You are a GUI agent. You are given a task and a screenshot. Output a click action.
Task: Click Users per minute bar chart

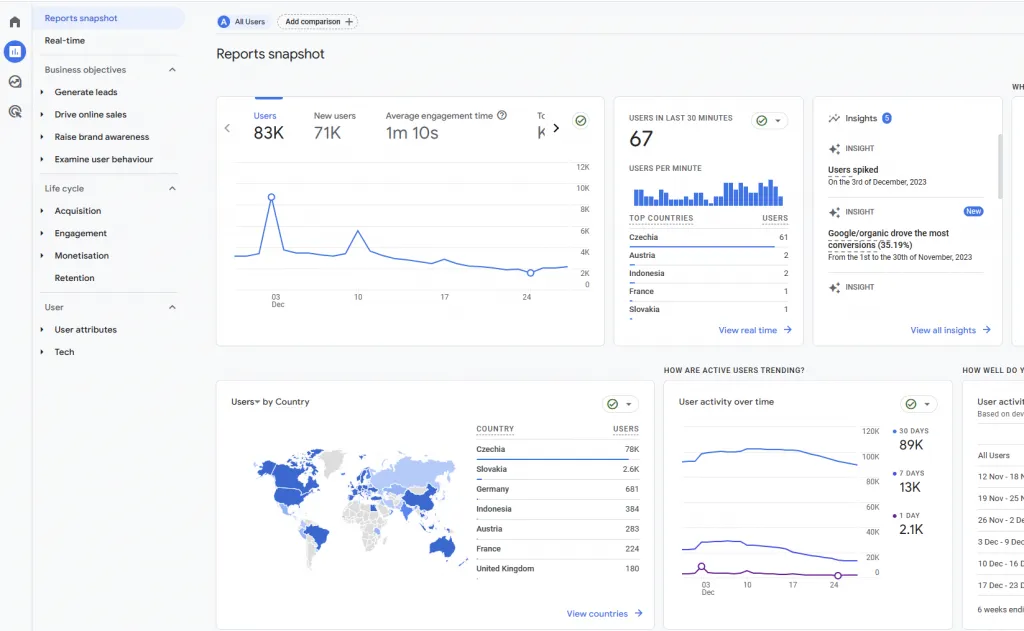click(x=708, y=193)
